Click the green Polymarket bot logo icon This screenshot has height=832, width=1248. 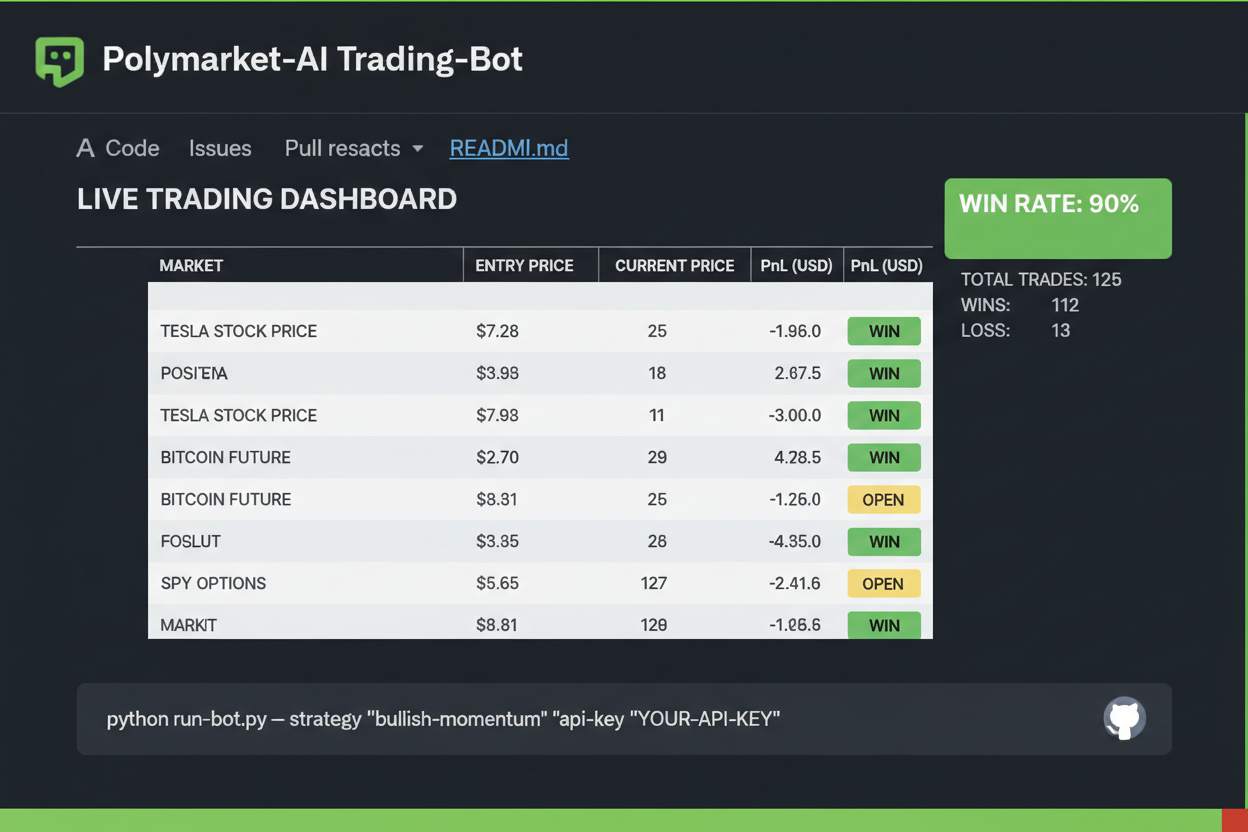(60, 61)
